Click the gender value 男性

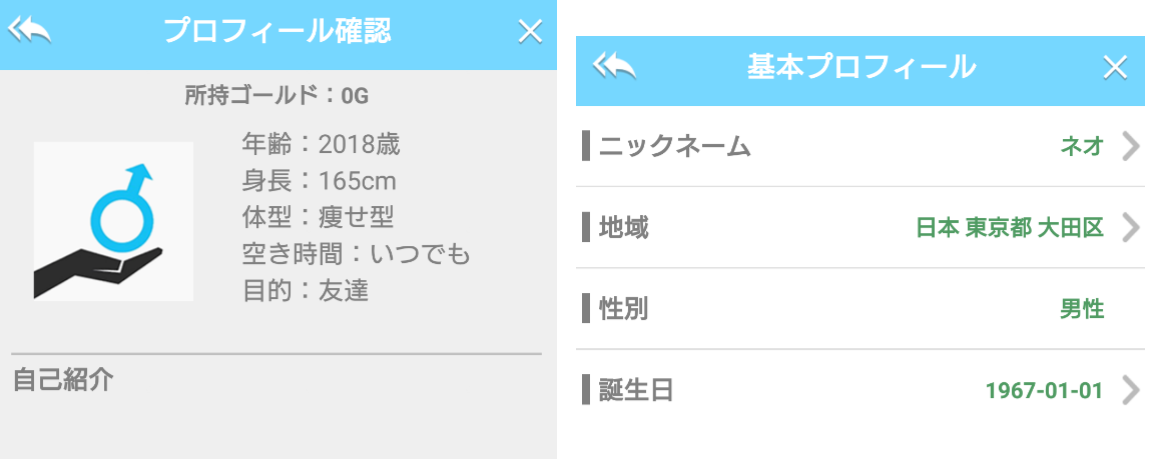click(x=1081, y=309)
